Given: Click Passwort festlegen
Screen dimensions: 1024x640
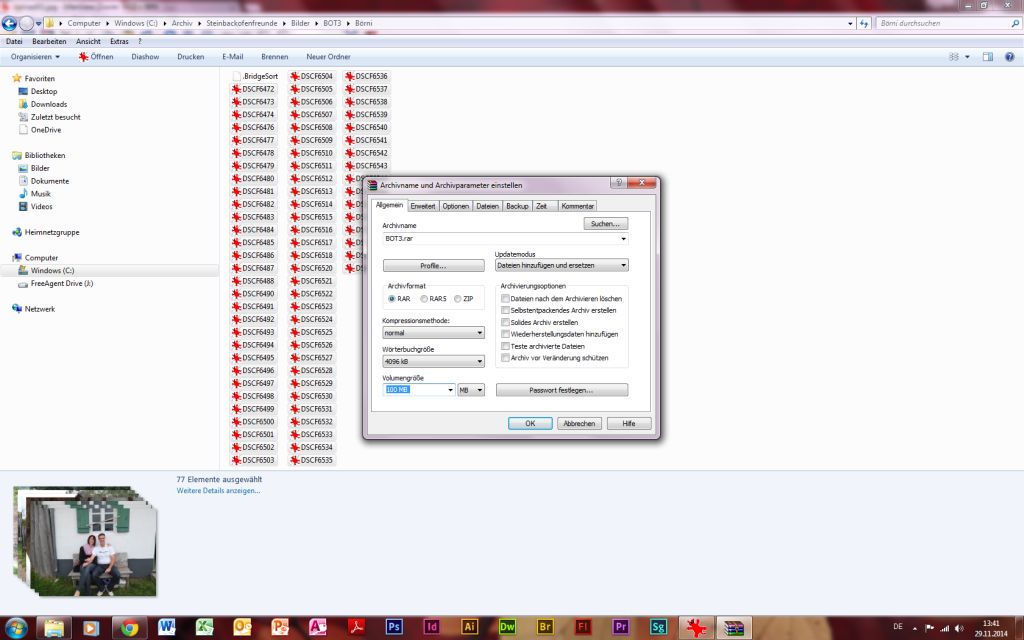Looking at the screenshot, I should 560,389.
